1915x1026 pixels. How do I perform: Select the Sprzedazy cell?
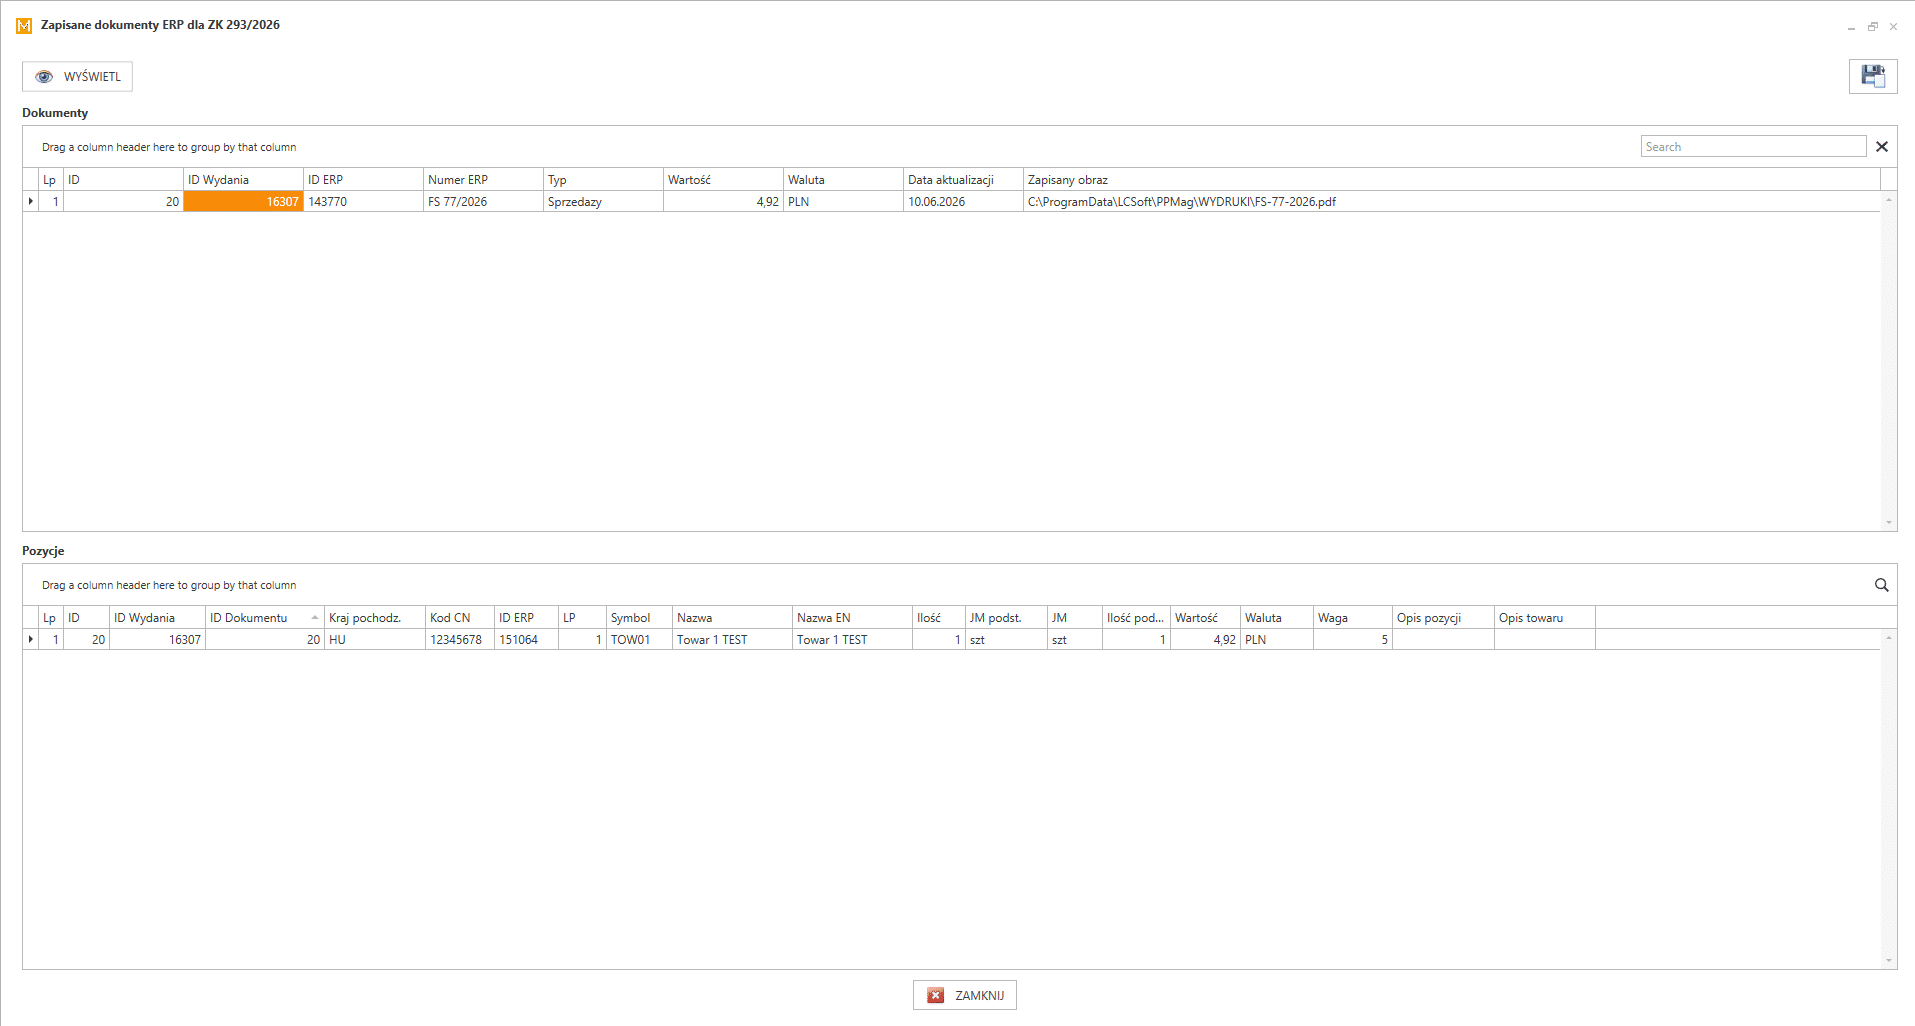[x=603, y=202]
